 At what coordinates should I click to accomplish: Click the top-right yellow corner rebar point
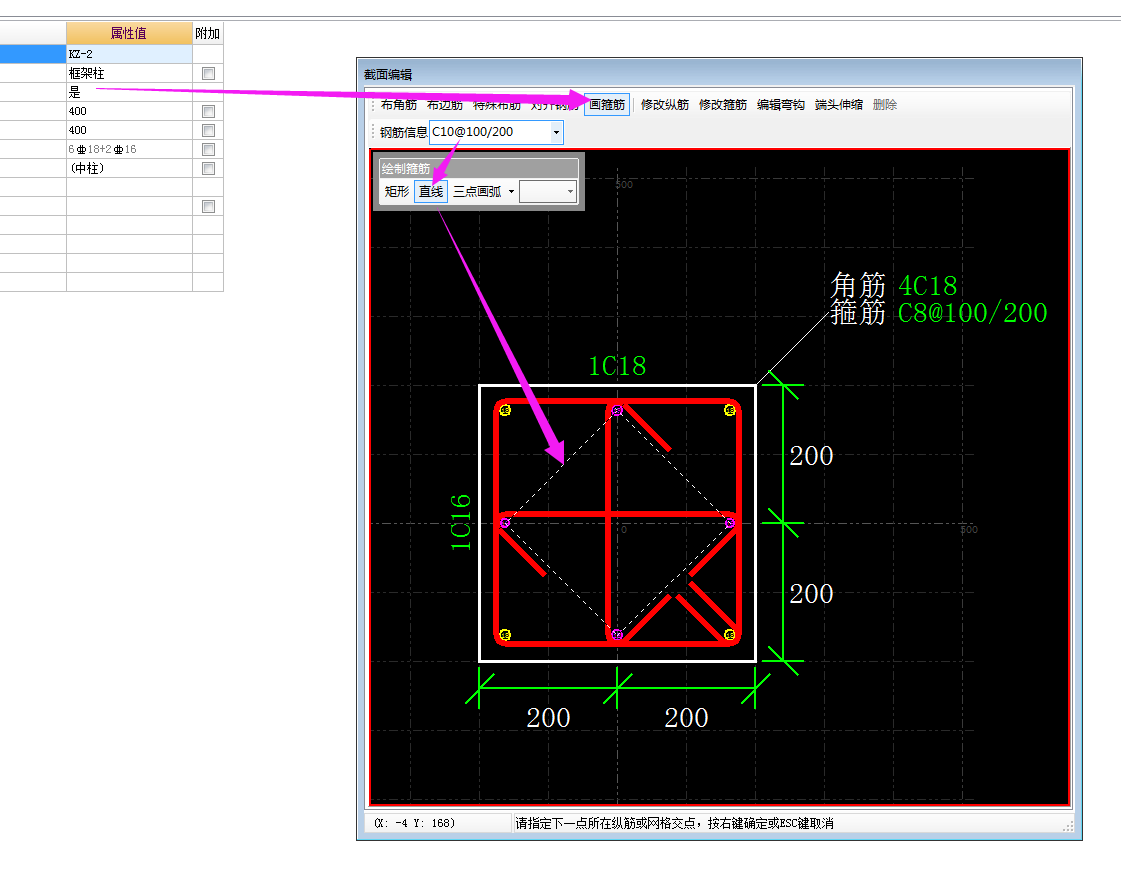click(729, 410)
